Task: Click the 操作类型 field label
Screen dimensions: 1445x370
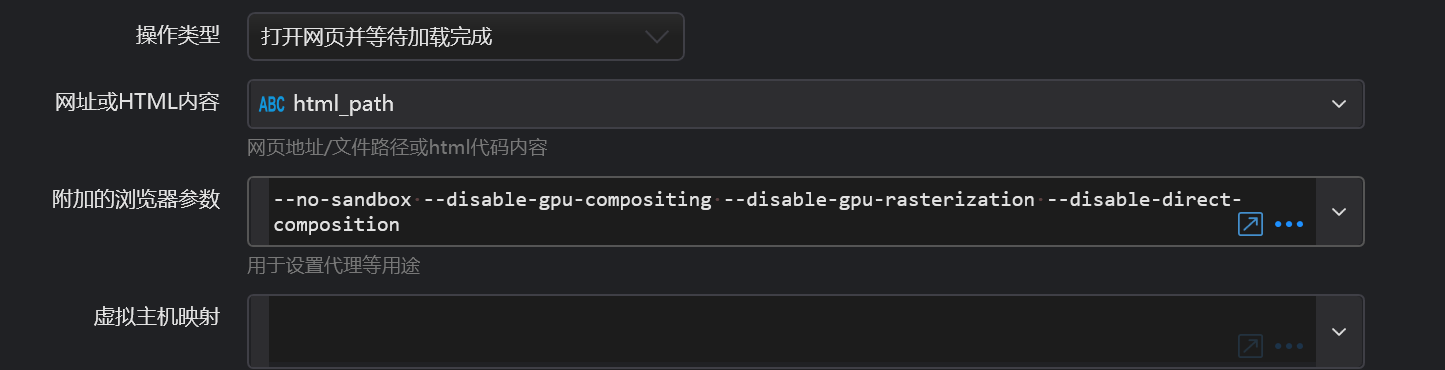Action: click(x=178, y=36)
